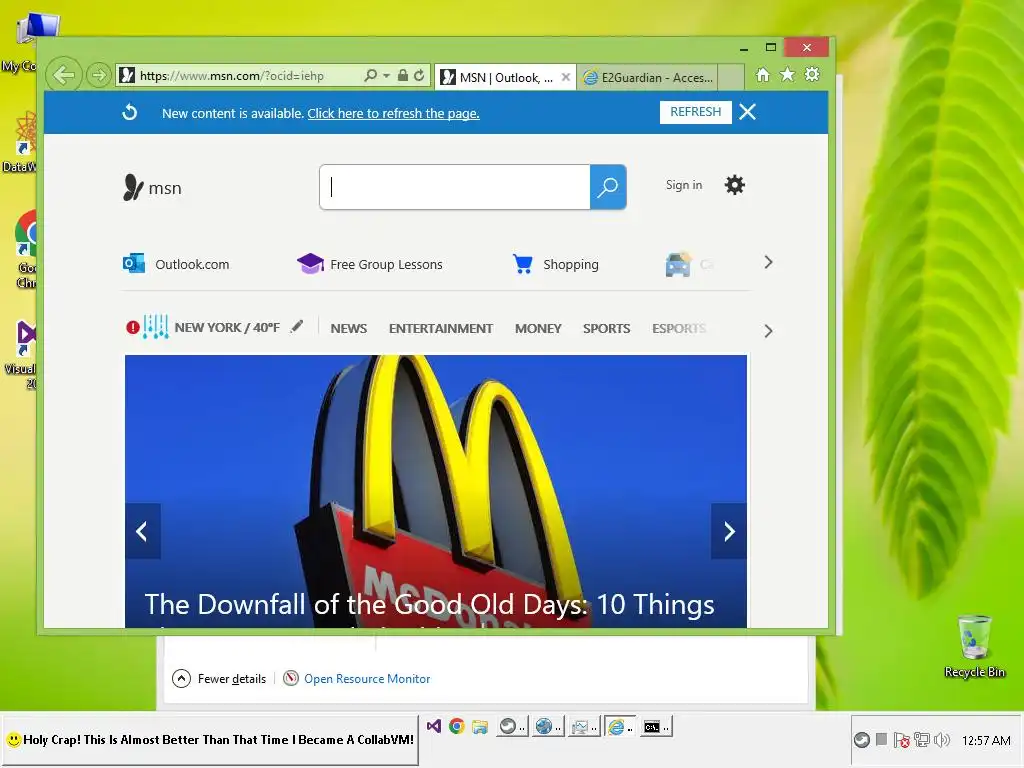Open the Shopping shortcut
Viewport: 1024px width, 768px height.
[555, 264]
